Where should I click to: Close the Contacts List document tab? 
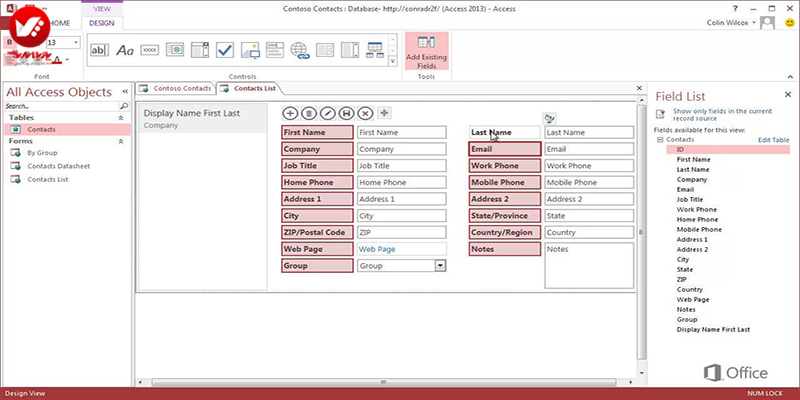[x=639, y=88]
